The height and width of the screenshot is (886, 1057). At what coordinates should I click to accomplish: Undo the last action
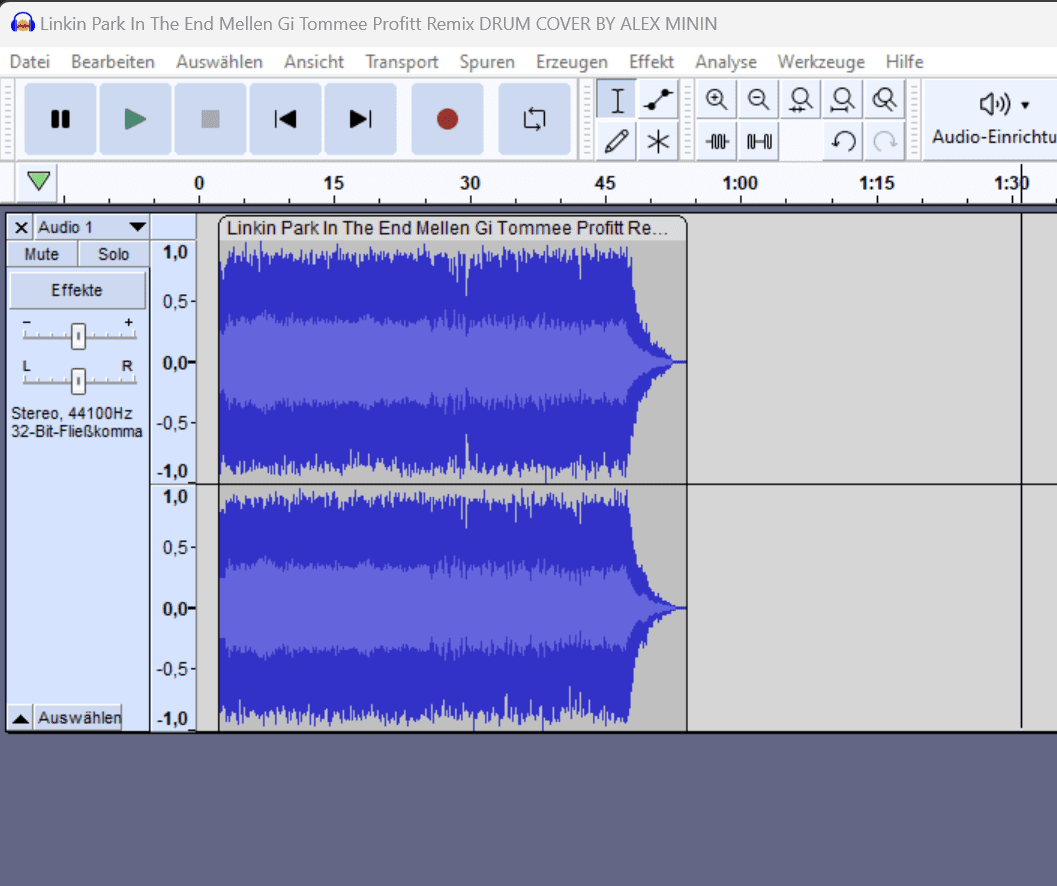tap(843, 142)
